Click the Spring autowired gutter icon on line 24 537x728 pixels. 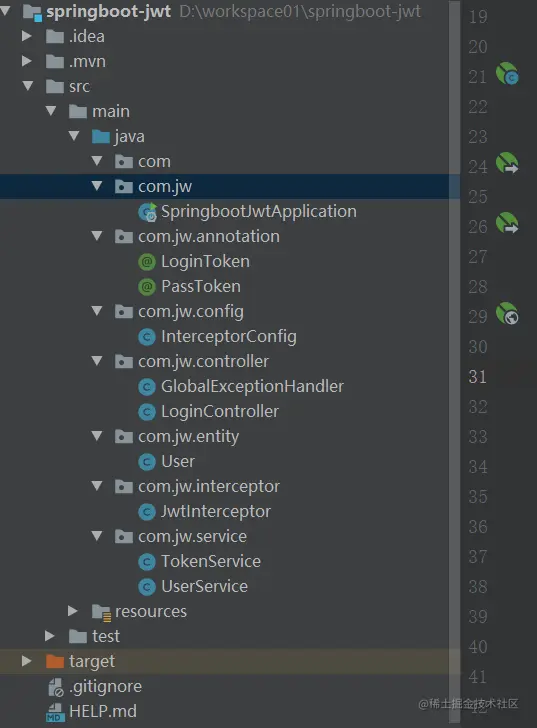coord(507,163)
